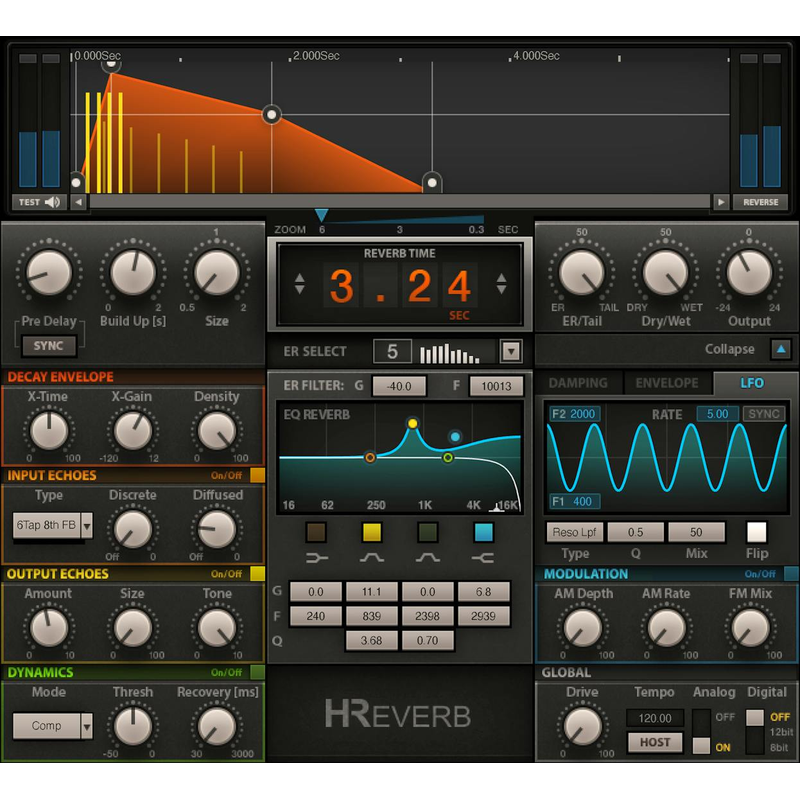Screen dimensions: 800x800
Task: Toggle the Input Echoes On/Off switch
Action: [257, 476]
